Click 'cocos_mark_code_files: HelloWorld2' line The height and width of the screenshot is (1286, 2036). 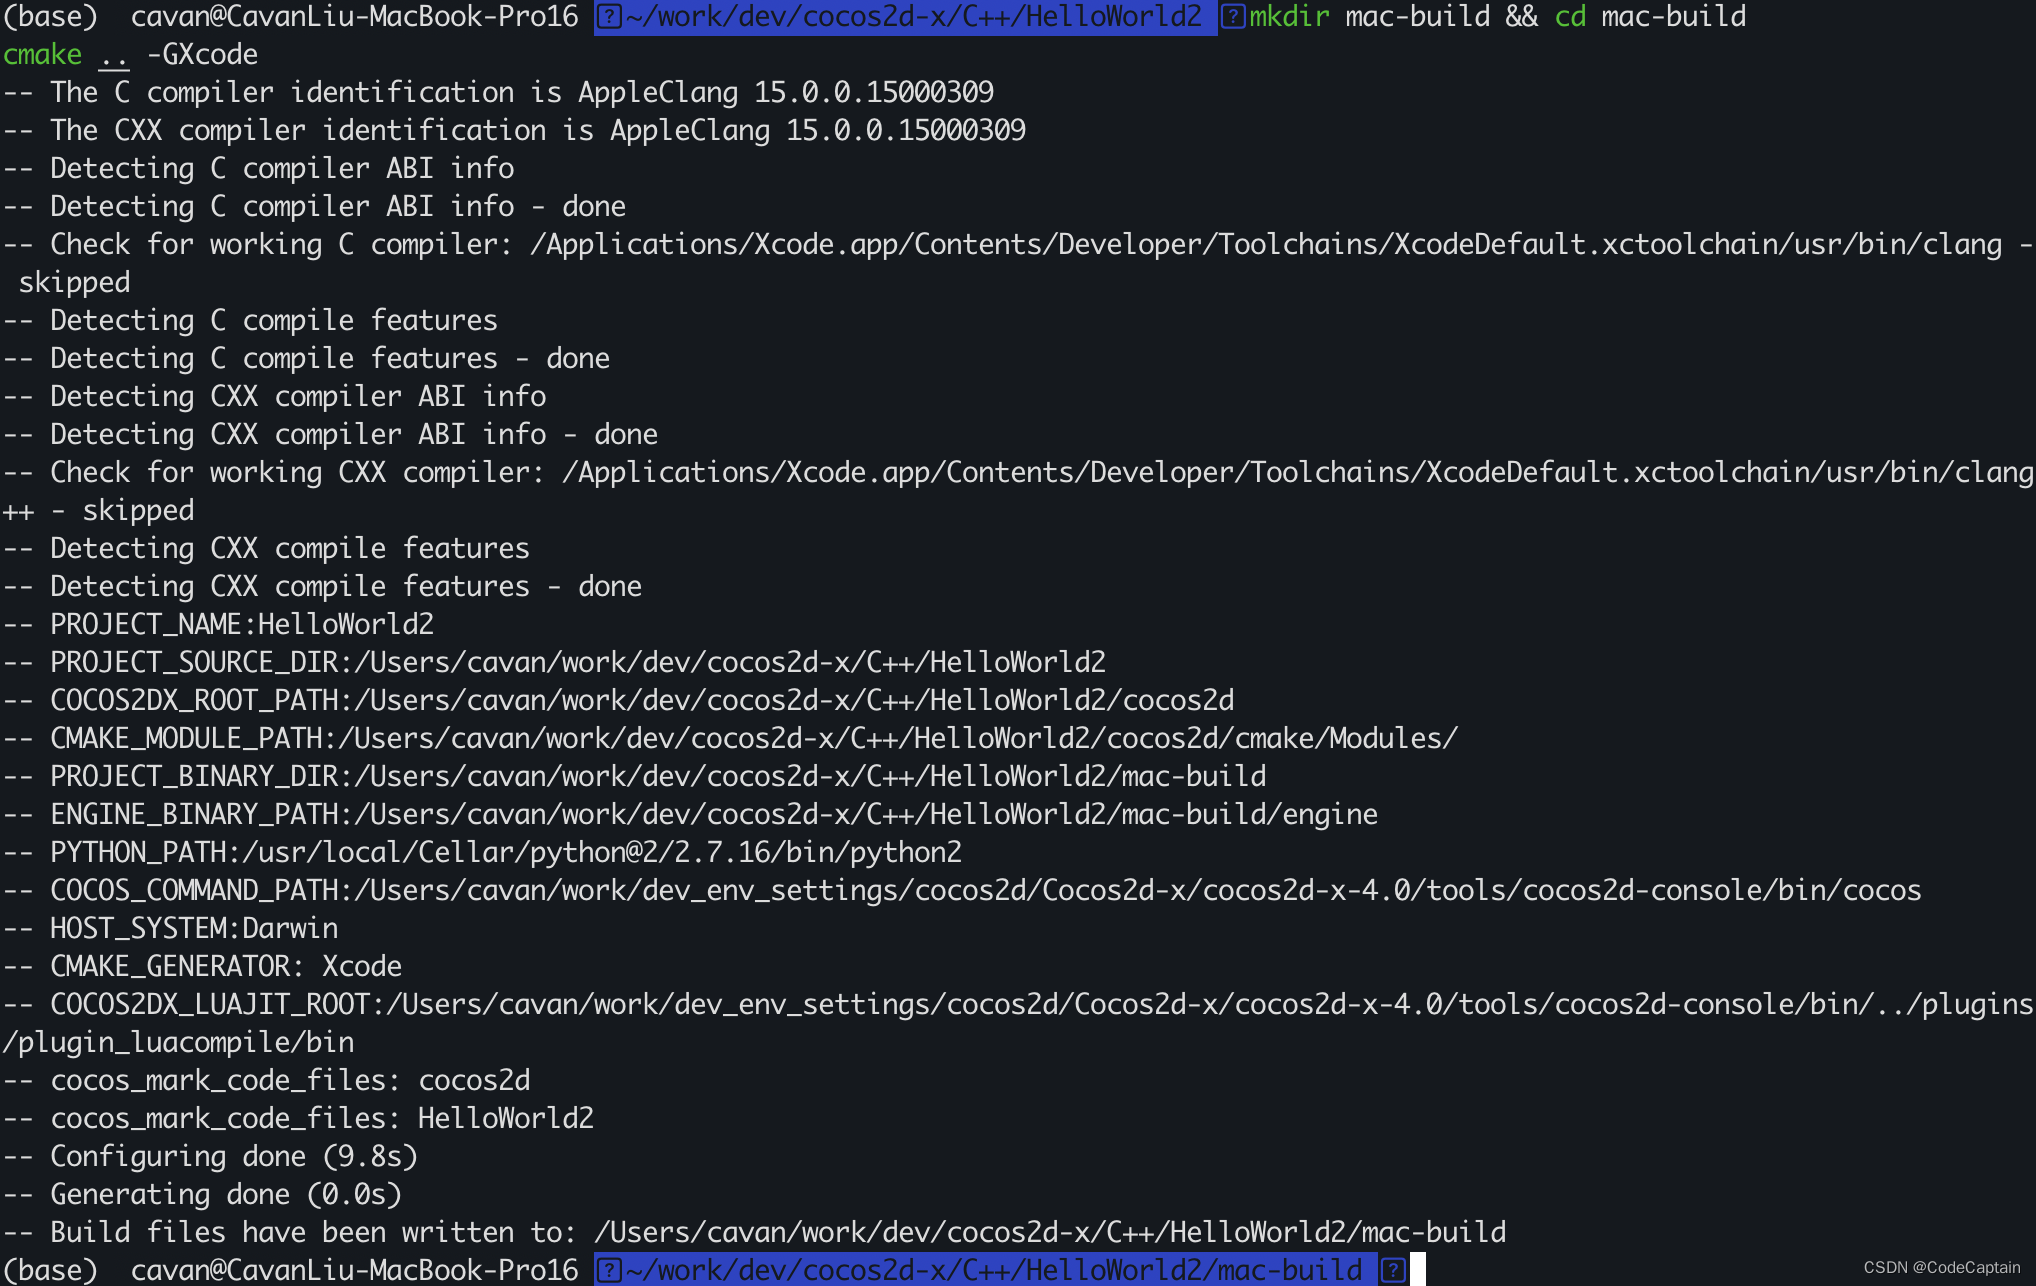tap(298, 1119)
